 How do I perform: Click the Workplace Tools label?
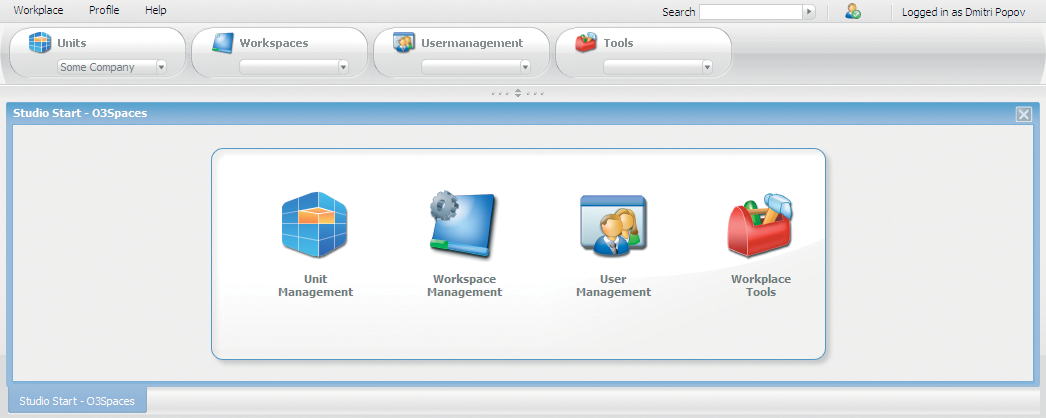(761, 285)
